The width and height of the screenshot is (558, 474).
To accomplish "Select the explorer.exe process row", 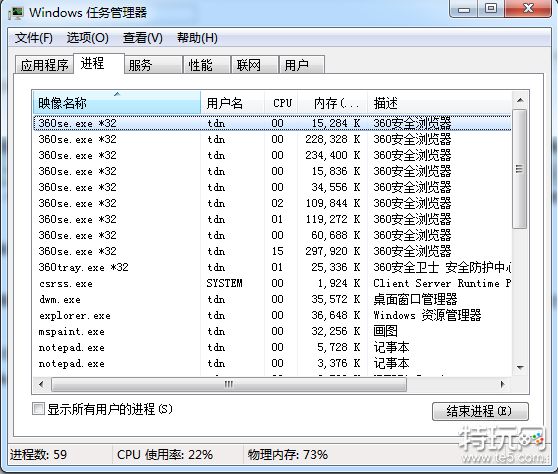I will [272, 315].
